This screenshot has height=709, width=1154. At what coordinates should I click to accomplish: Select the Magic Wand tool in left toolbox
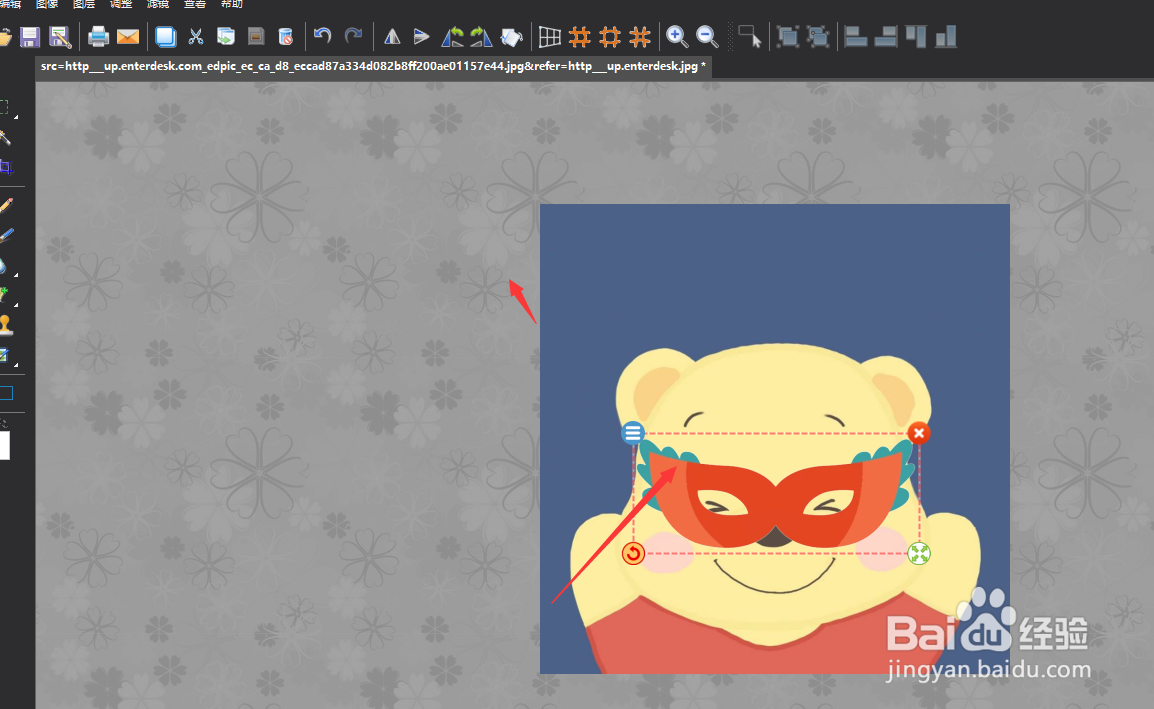pyautogui.click(x=5, y=137)
